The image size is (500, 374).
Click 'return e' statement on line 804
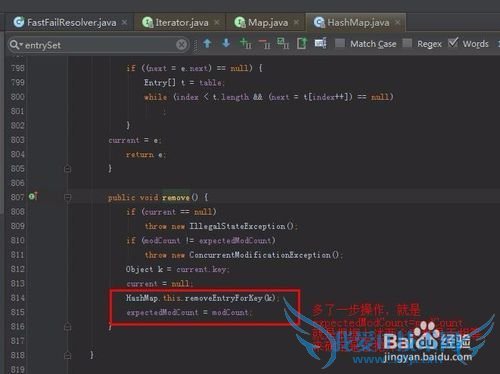145,155
